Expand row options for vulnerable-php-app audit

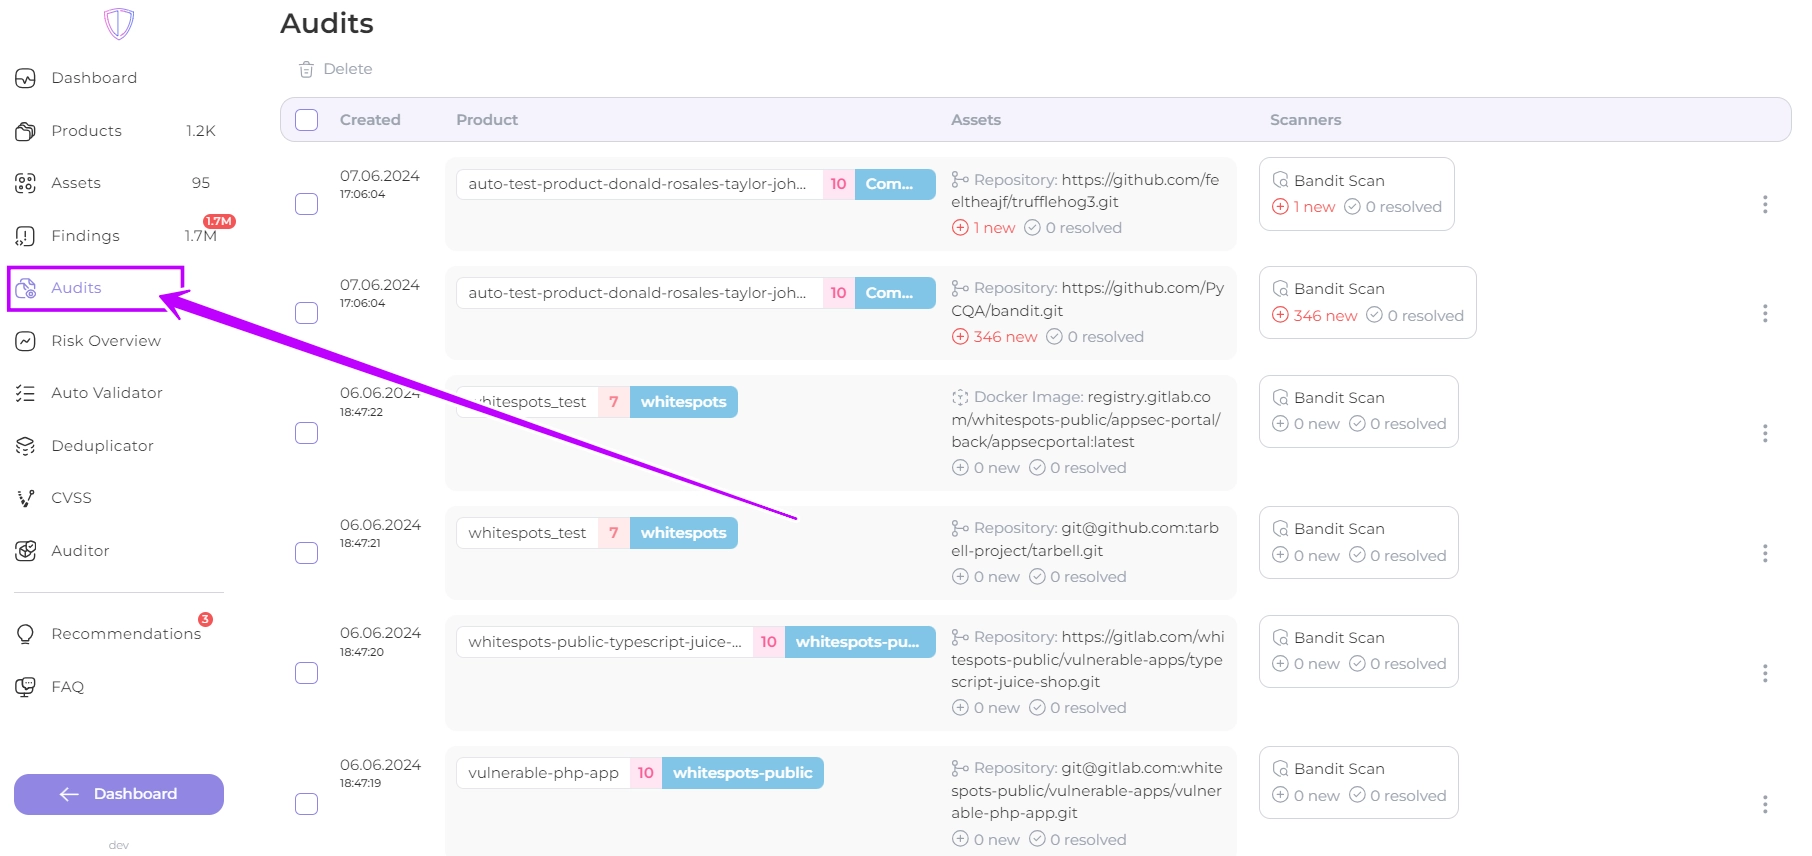tap(1764, 804)
